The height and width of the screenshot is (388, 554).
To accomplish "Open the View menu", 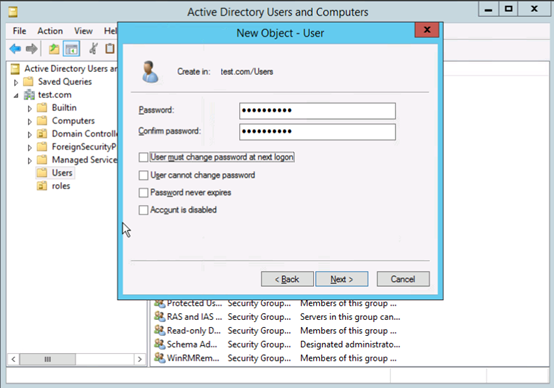I will (x=83, y=31).
